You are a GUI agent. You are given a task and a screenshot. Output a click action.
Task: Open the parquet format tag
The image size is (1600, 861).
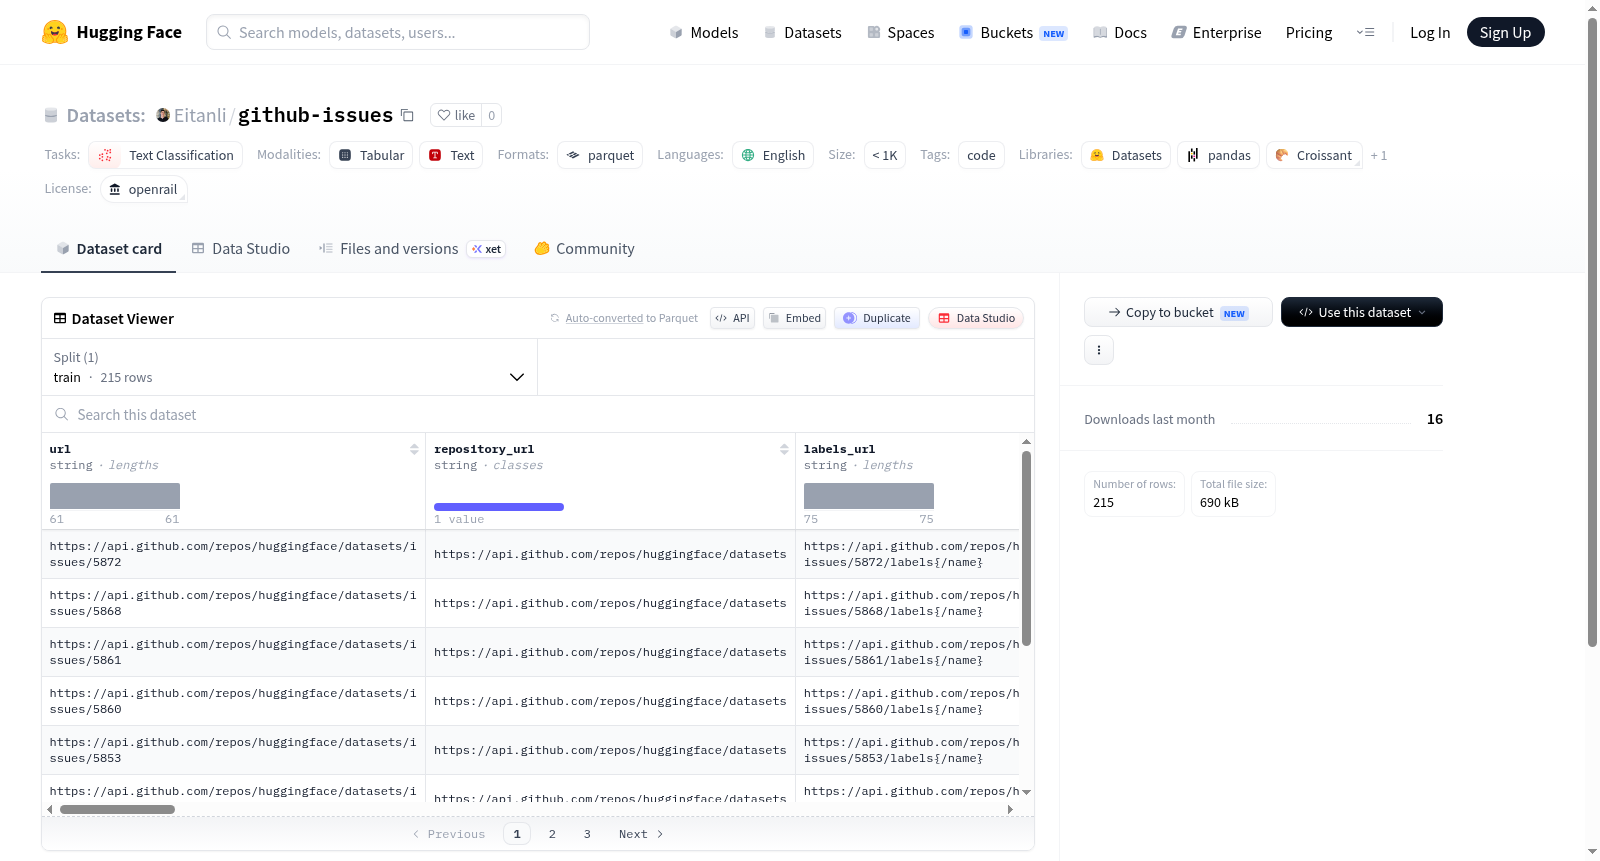coord(600,155)
